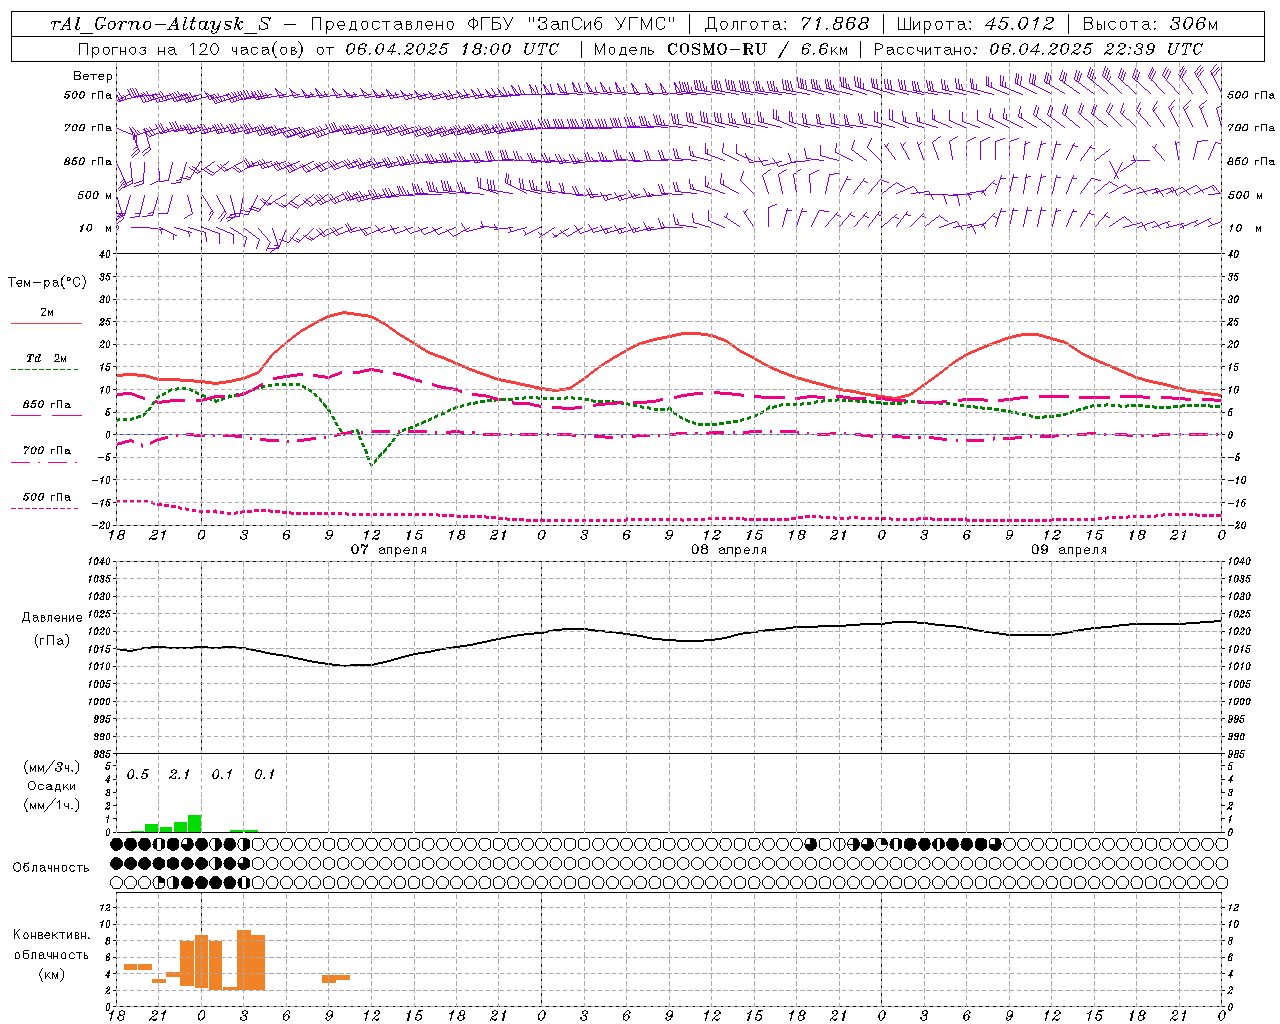Click the 09 апреля date label

tap(1068, 550)
